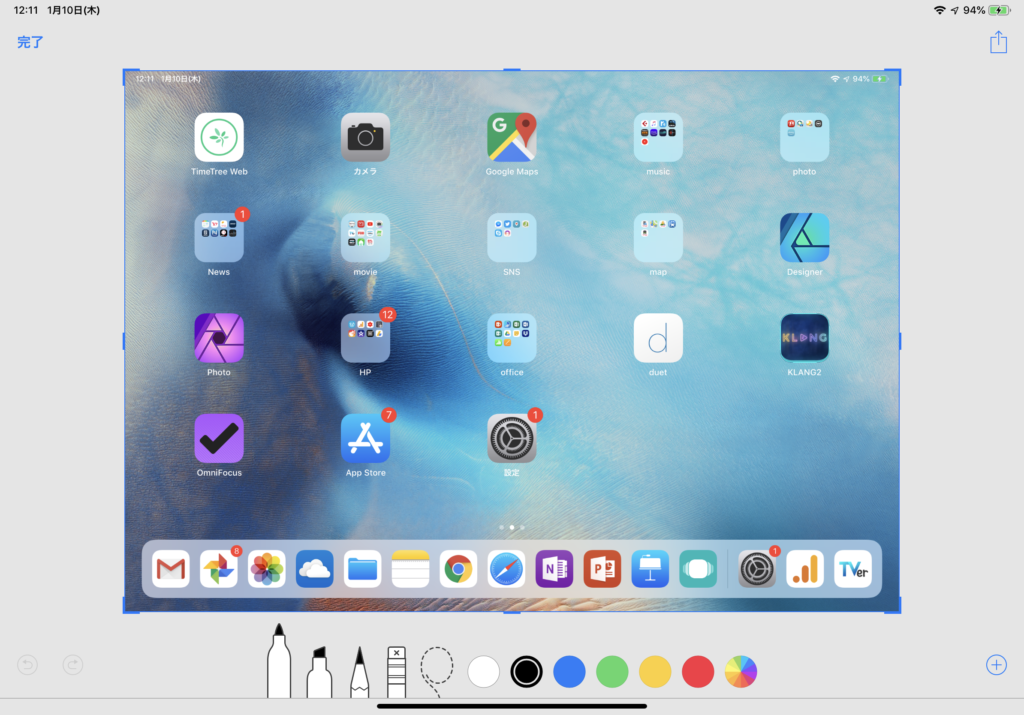Click the duet app icon
Image resolution: width=1024 pixels, height=715 pixels.
(658, 338)
